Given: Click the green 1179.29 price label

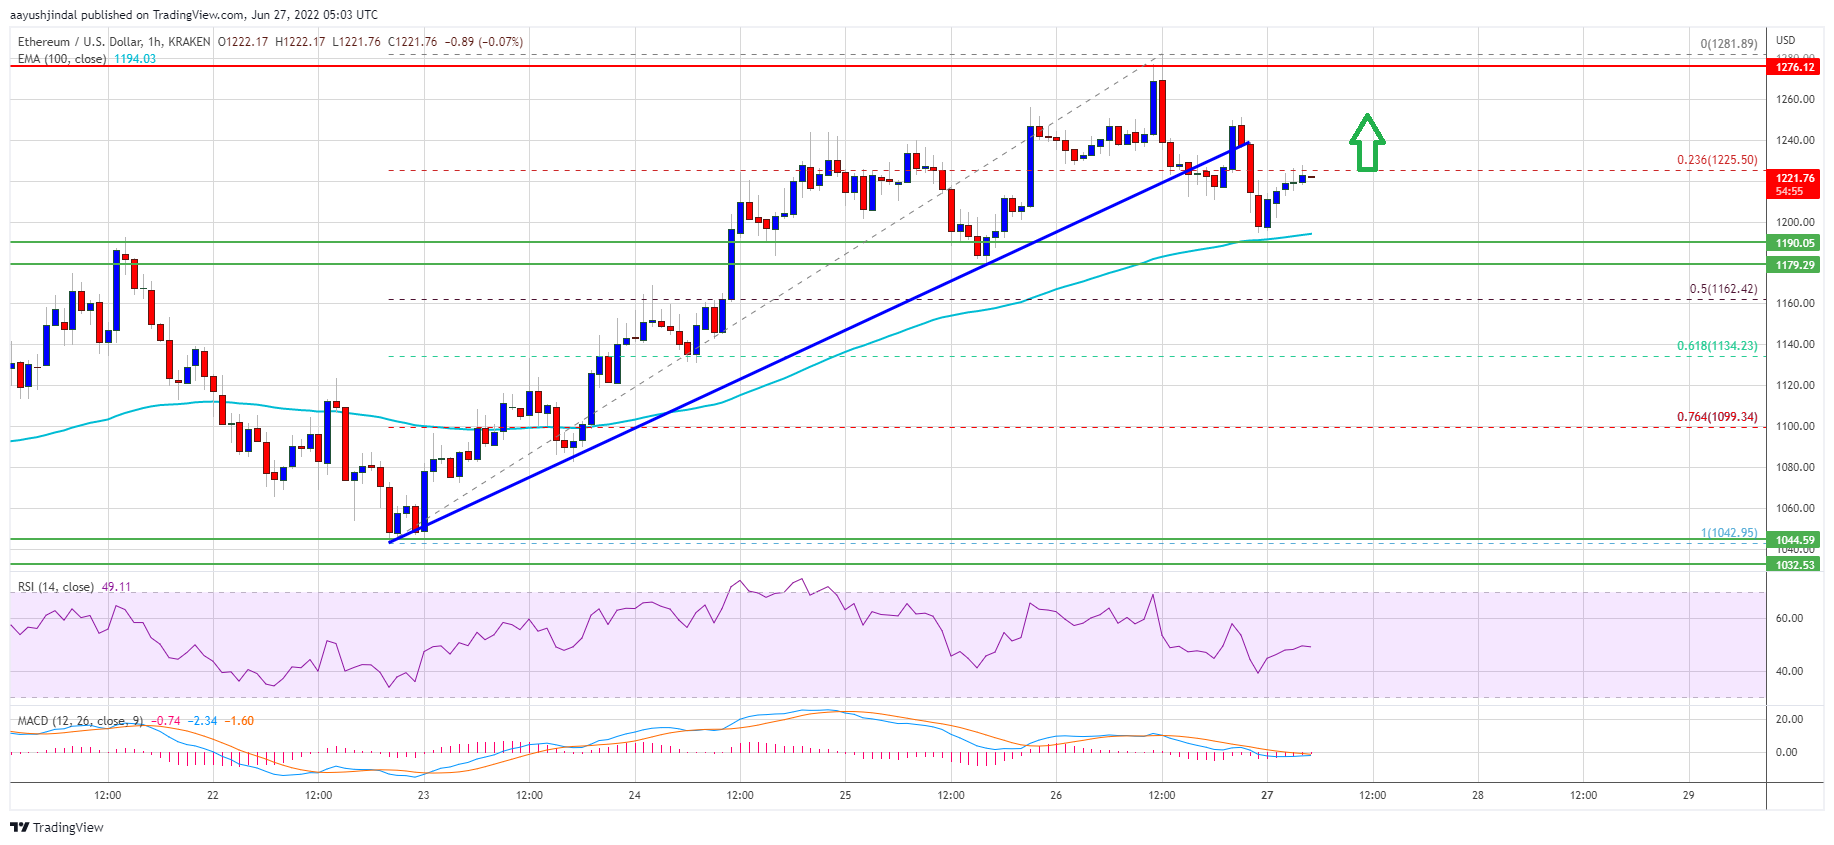Looking at the screenshot, I should click(x=1794, y=265).
